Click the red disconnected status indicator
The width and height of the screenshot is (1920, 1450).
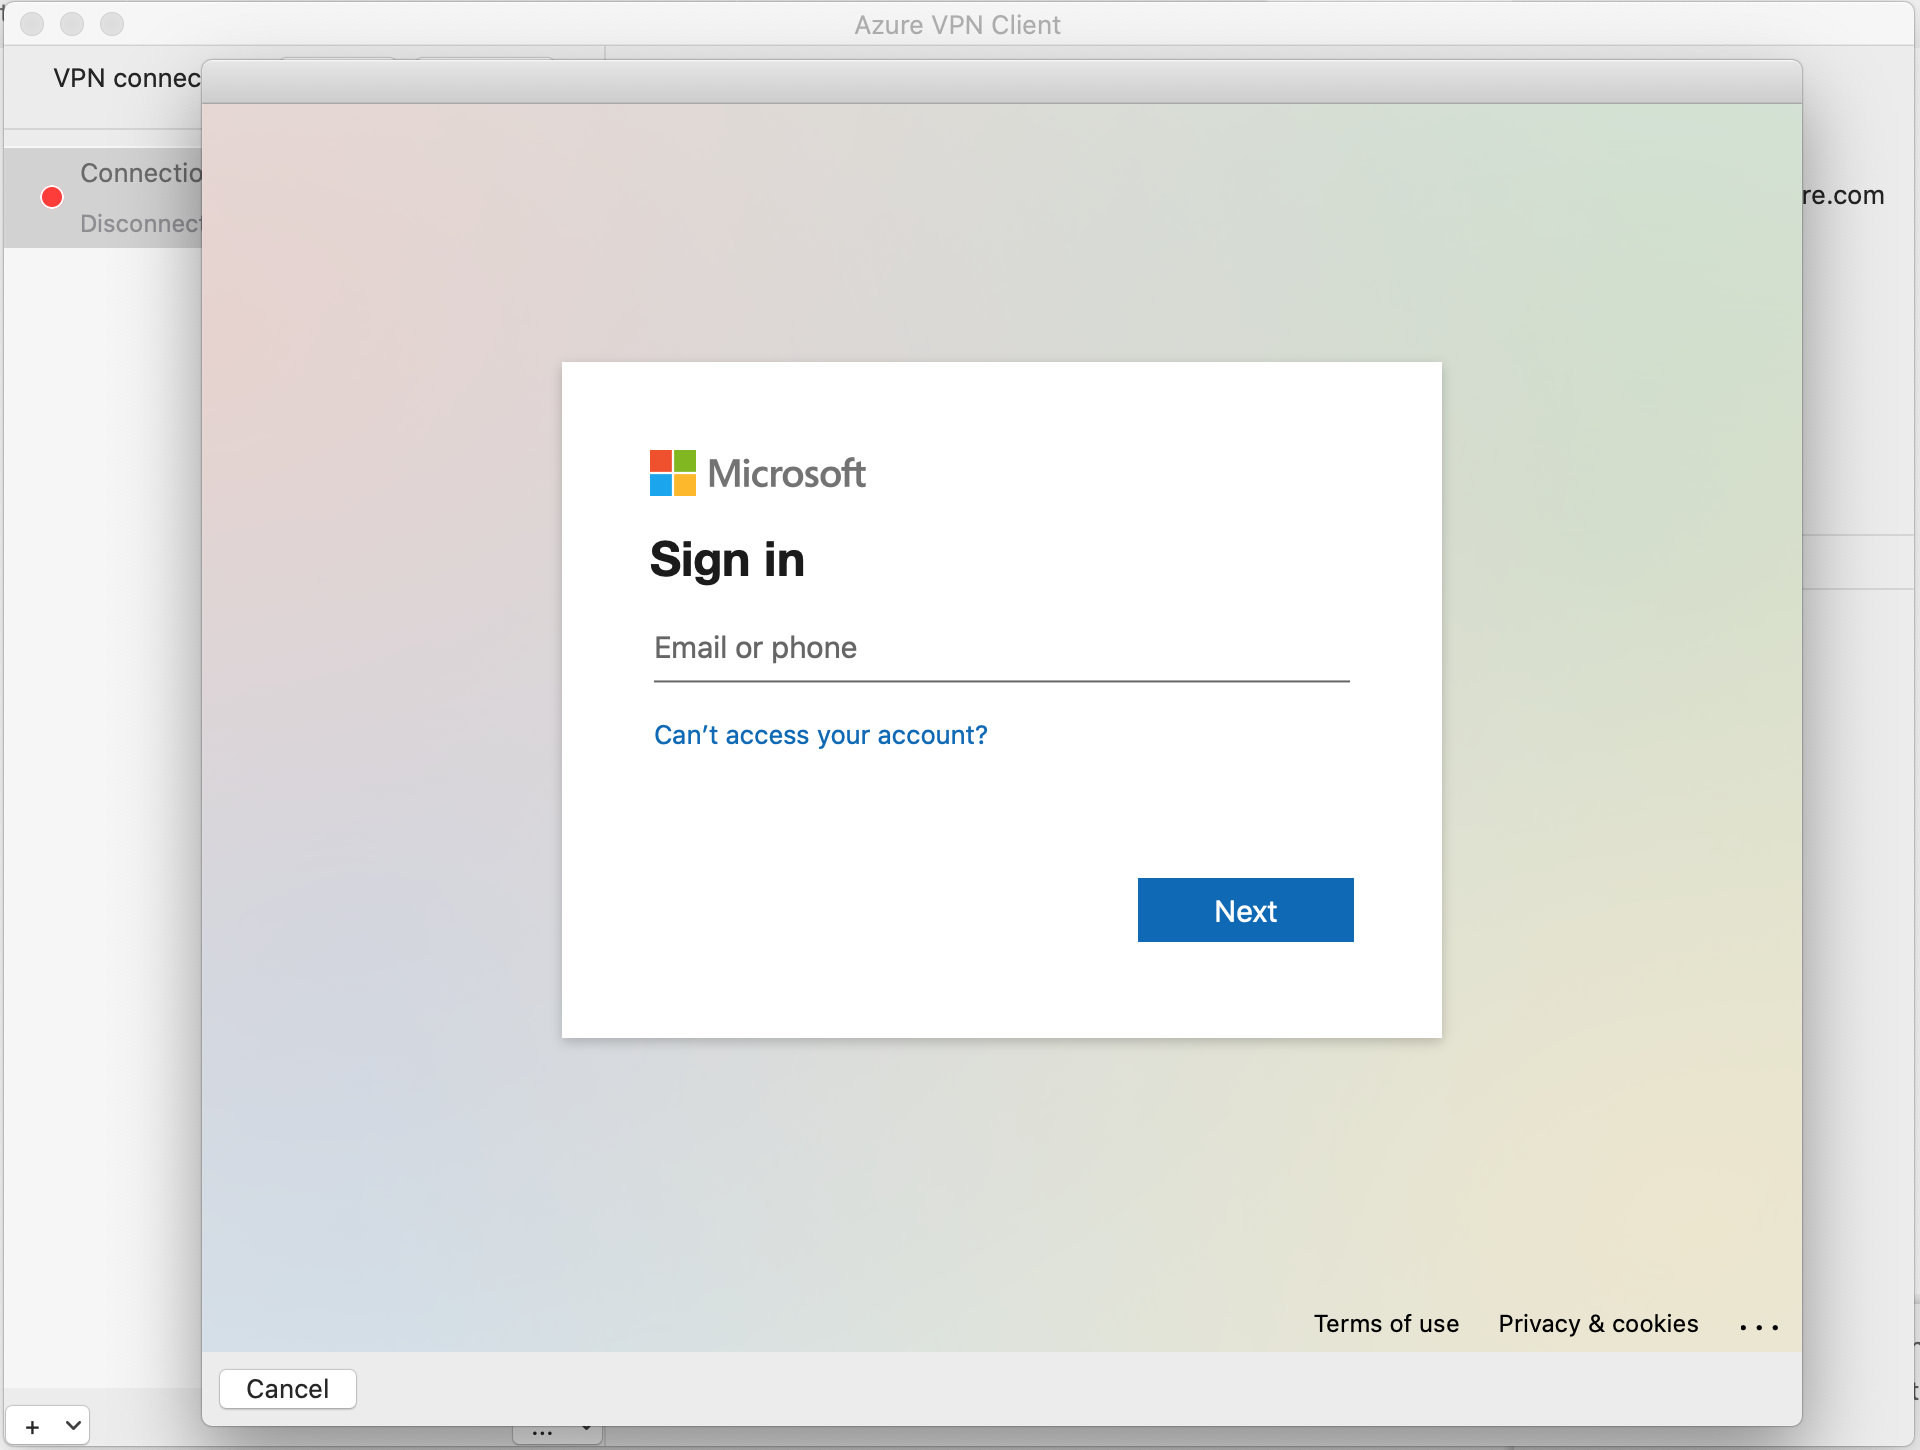click(x=50, y=196)
